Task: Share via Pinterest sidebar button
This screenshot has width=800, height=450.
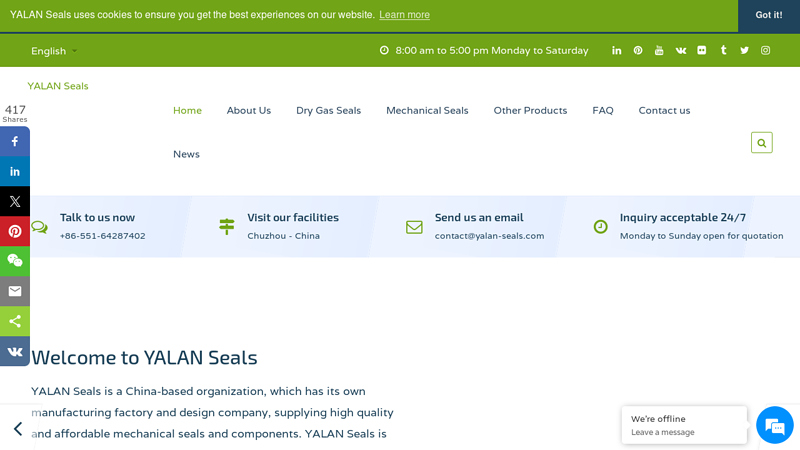Action: pos(15,231)
